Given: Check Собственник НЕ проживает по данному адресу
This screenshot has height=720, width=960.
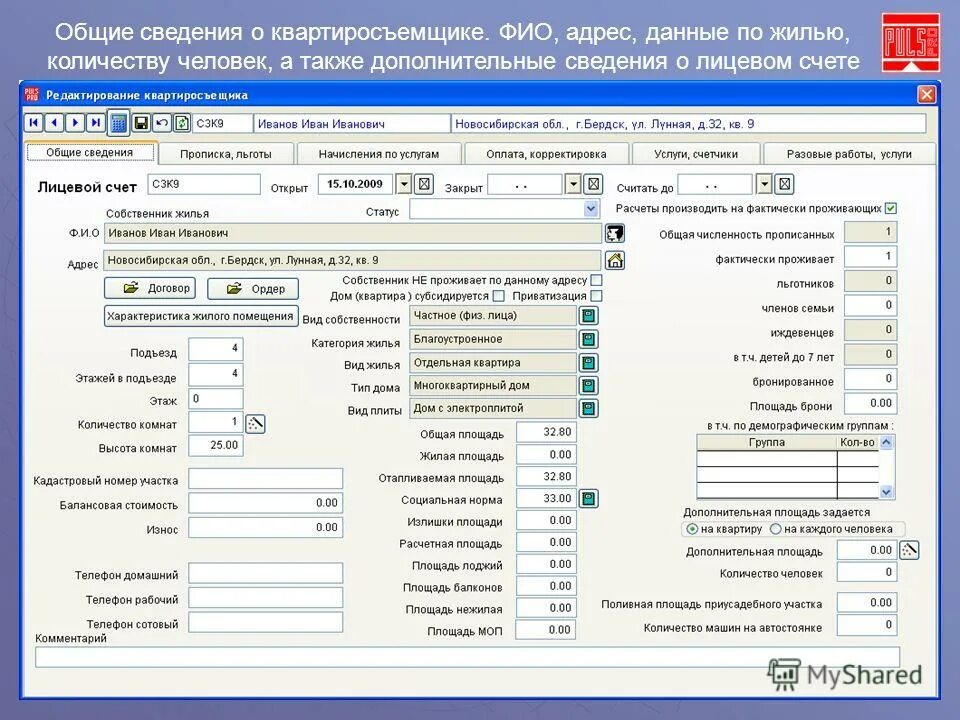Looking at the screenshot, I should tap(596, 280).
